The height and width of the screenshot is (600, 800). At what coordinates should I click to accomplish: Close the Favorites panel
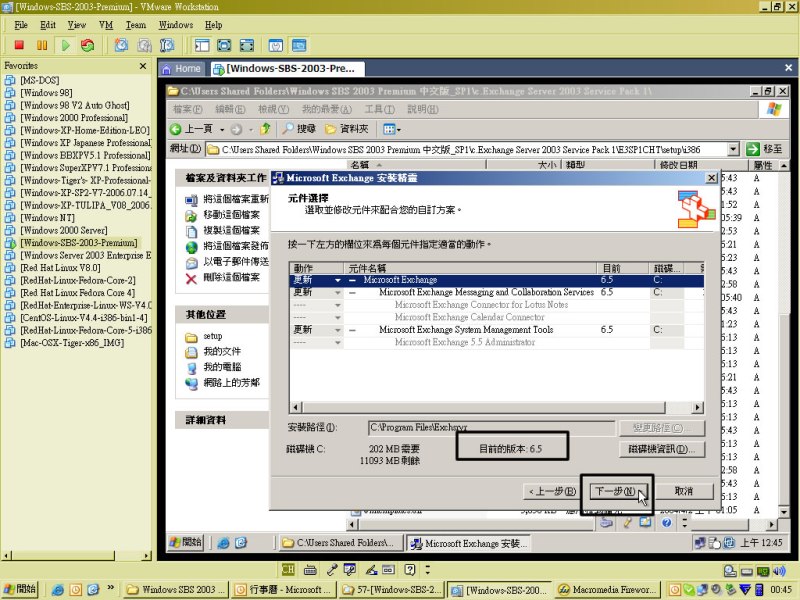point(143,66)
